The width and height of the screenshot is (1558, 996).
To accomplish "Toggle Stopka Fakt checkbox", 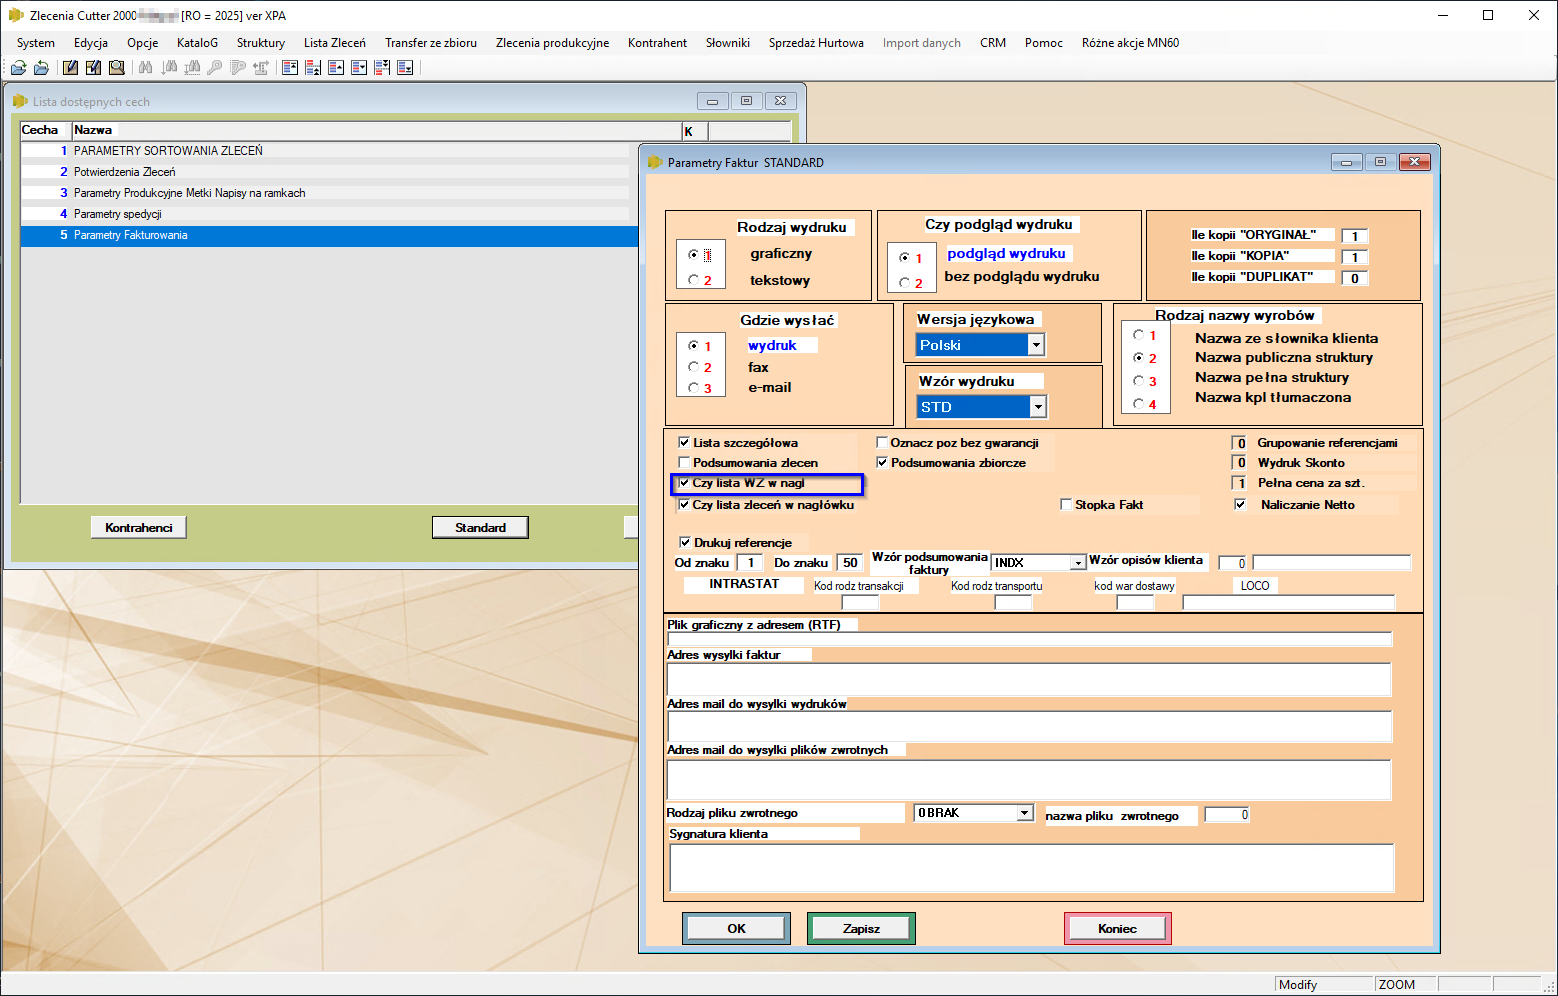I will tap(1066, 504).
